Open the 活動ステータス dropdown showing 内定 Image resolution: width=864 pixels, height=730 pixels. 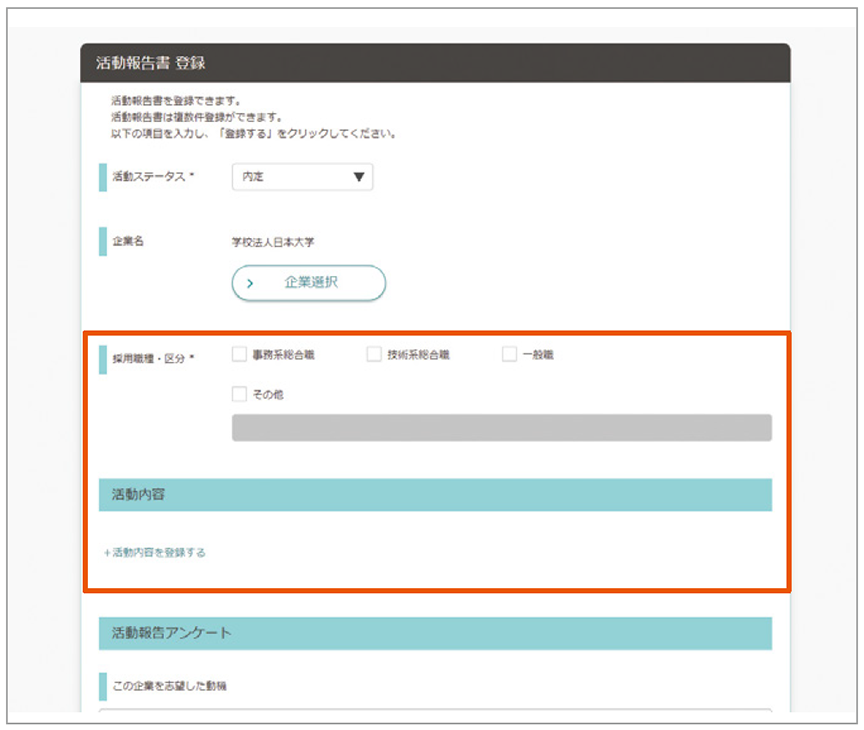(303, 177)
